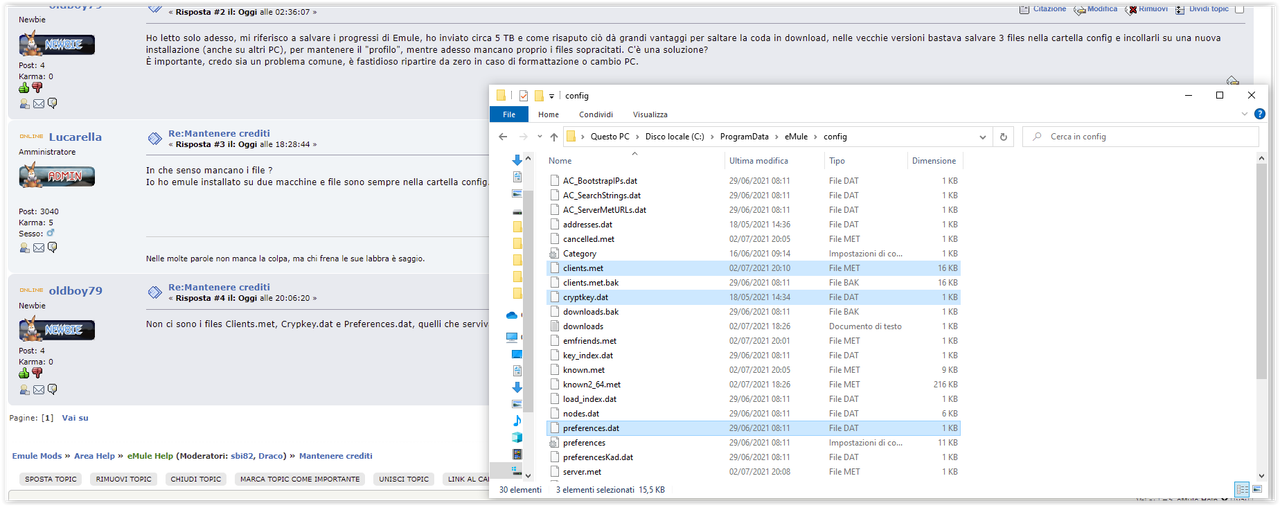
Task: Click 'Questo PC' in the address breadcrumb
Action: tap(610, 137)
